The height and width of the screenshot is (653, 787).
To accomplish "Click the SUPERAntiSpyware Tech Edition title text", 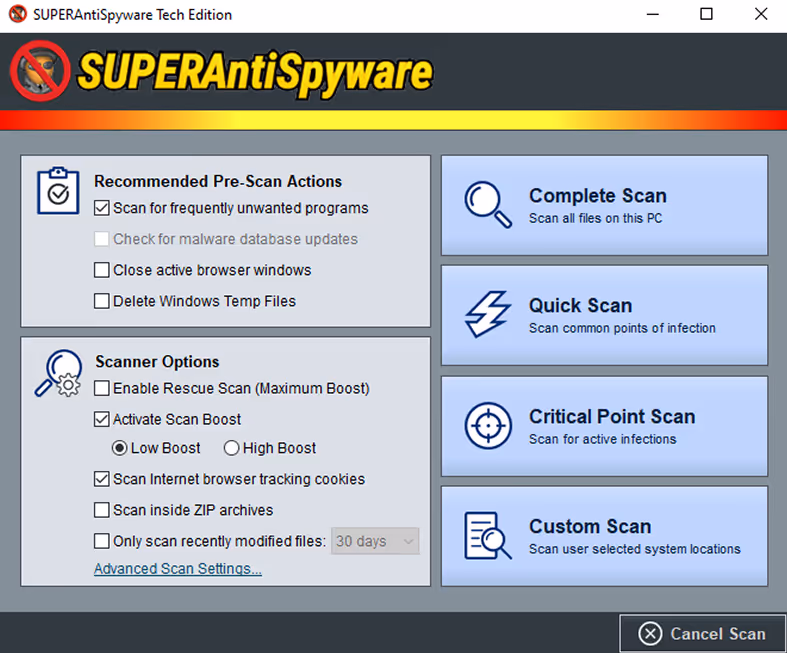I will [133, 15].
